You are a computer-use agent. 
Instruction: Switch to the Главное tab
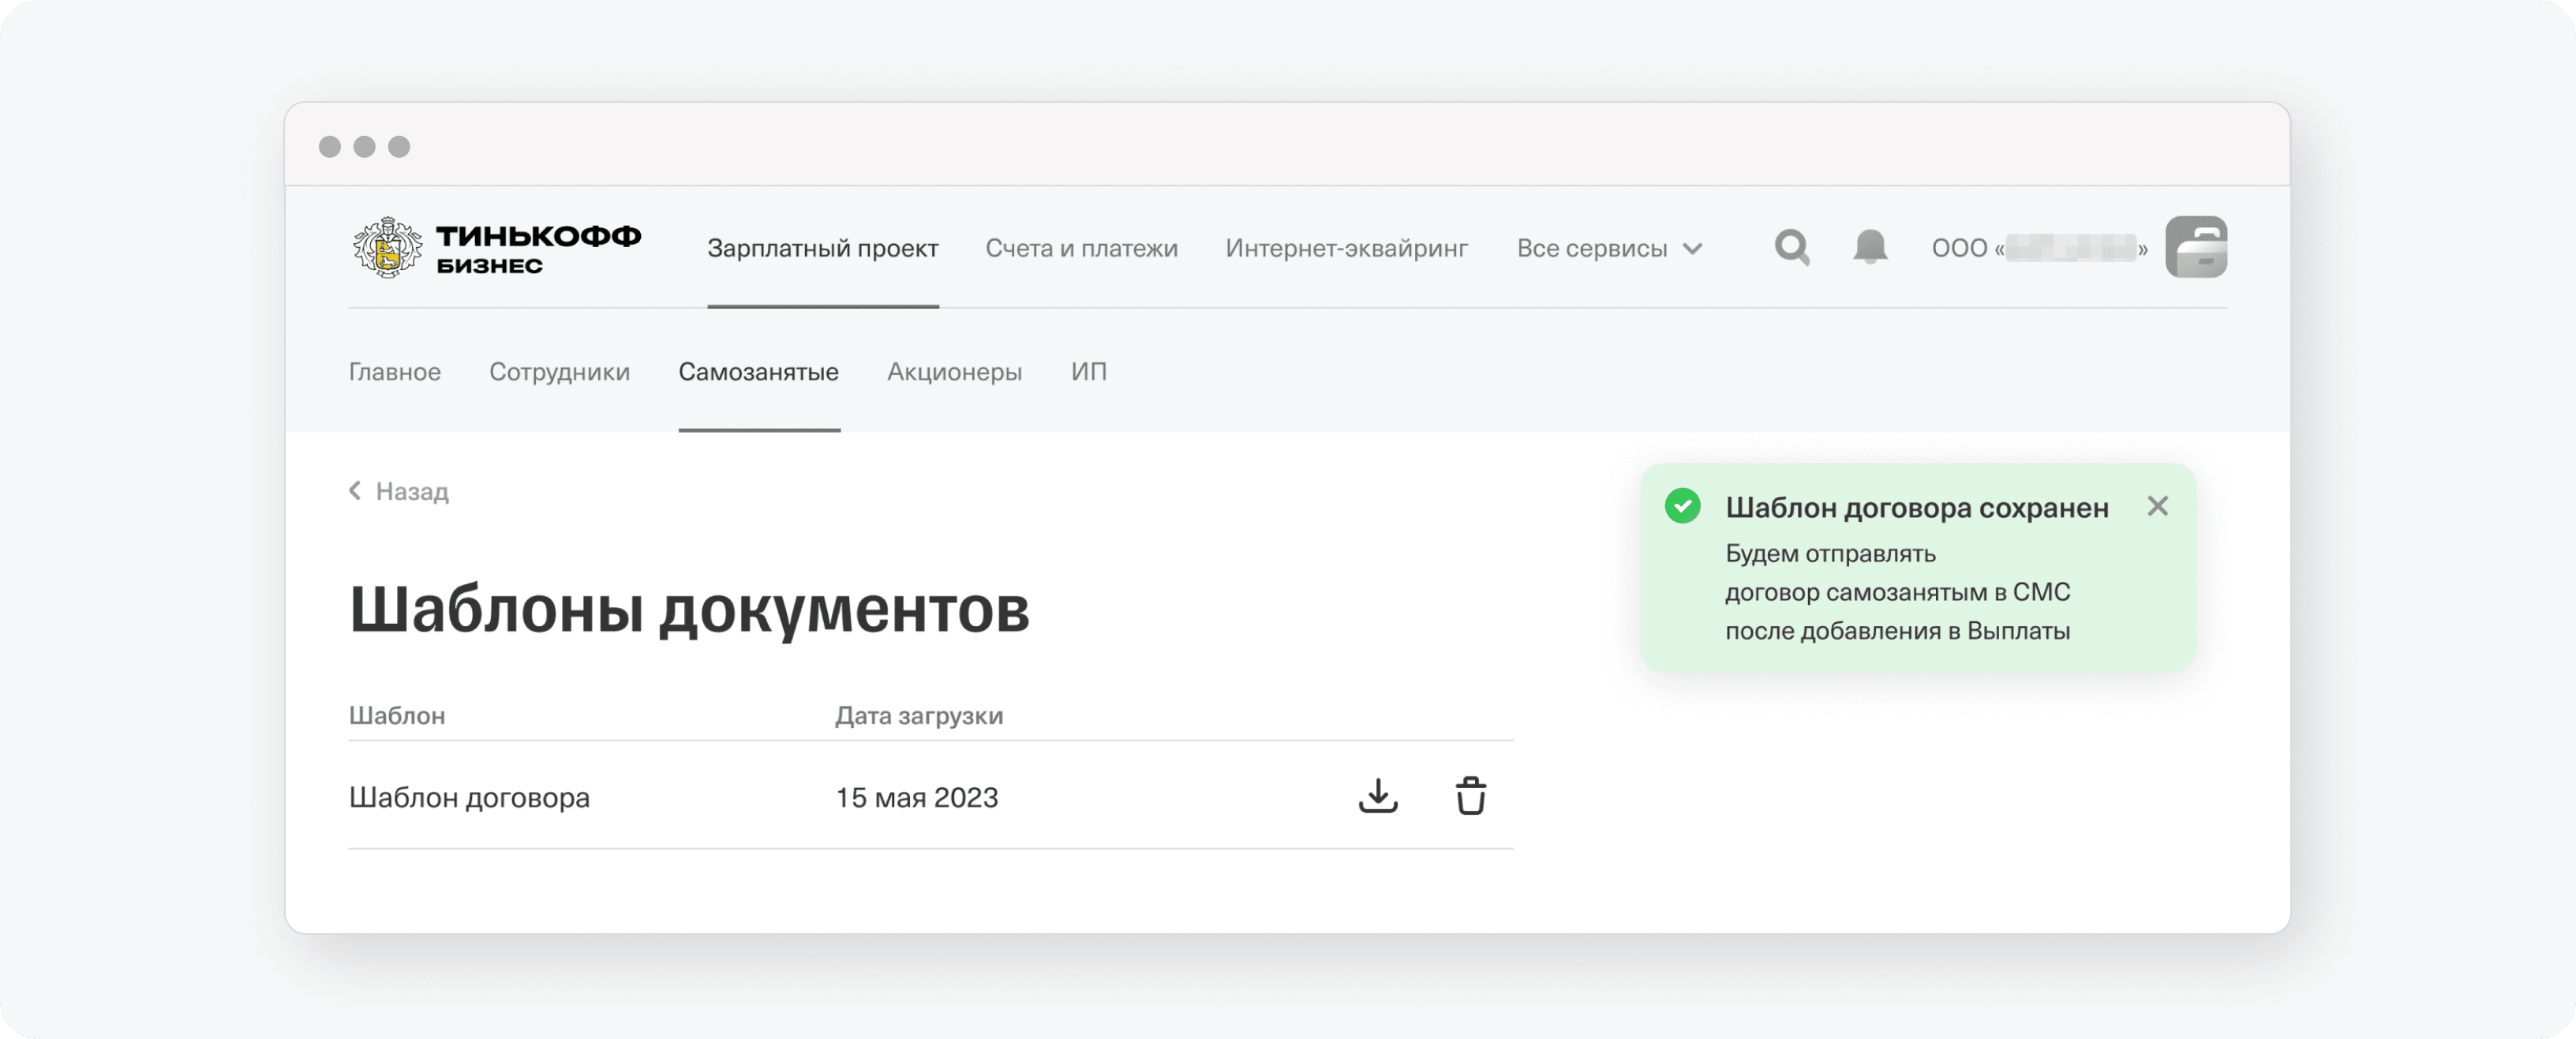coord(394,372)
